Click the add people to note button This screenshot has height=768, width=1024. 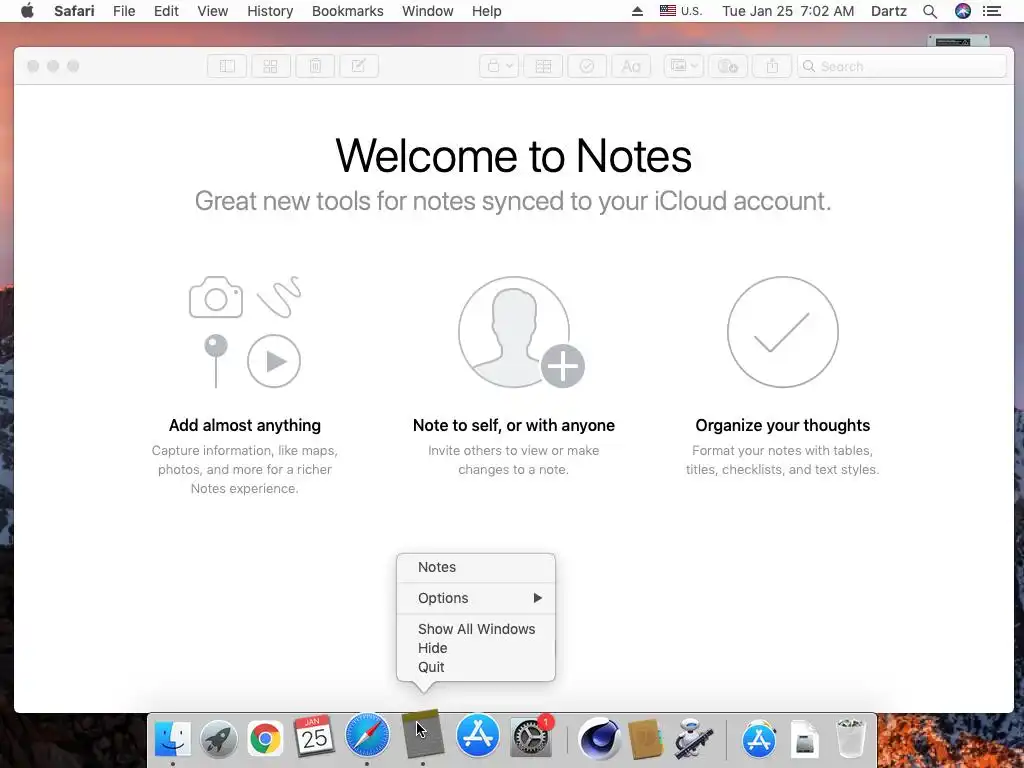tap(728, 66)
